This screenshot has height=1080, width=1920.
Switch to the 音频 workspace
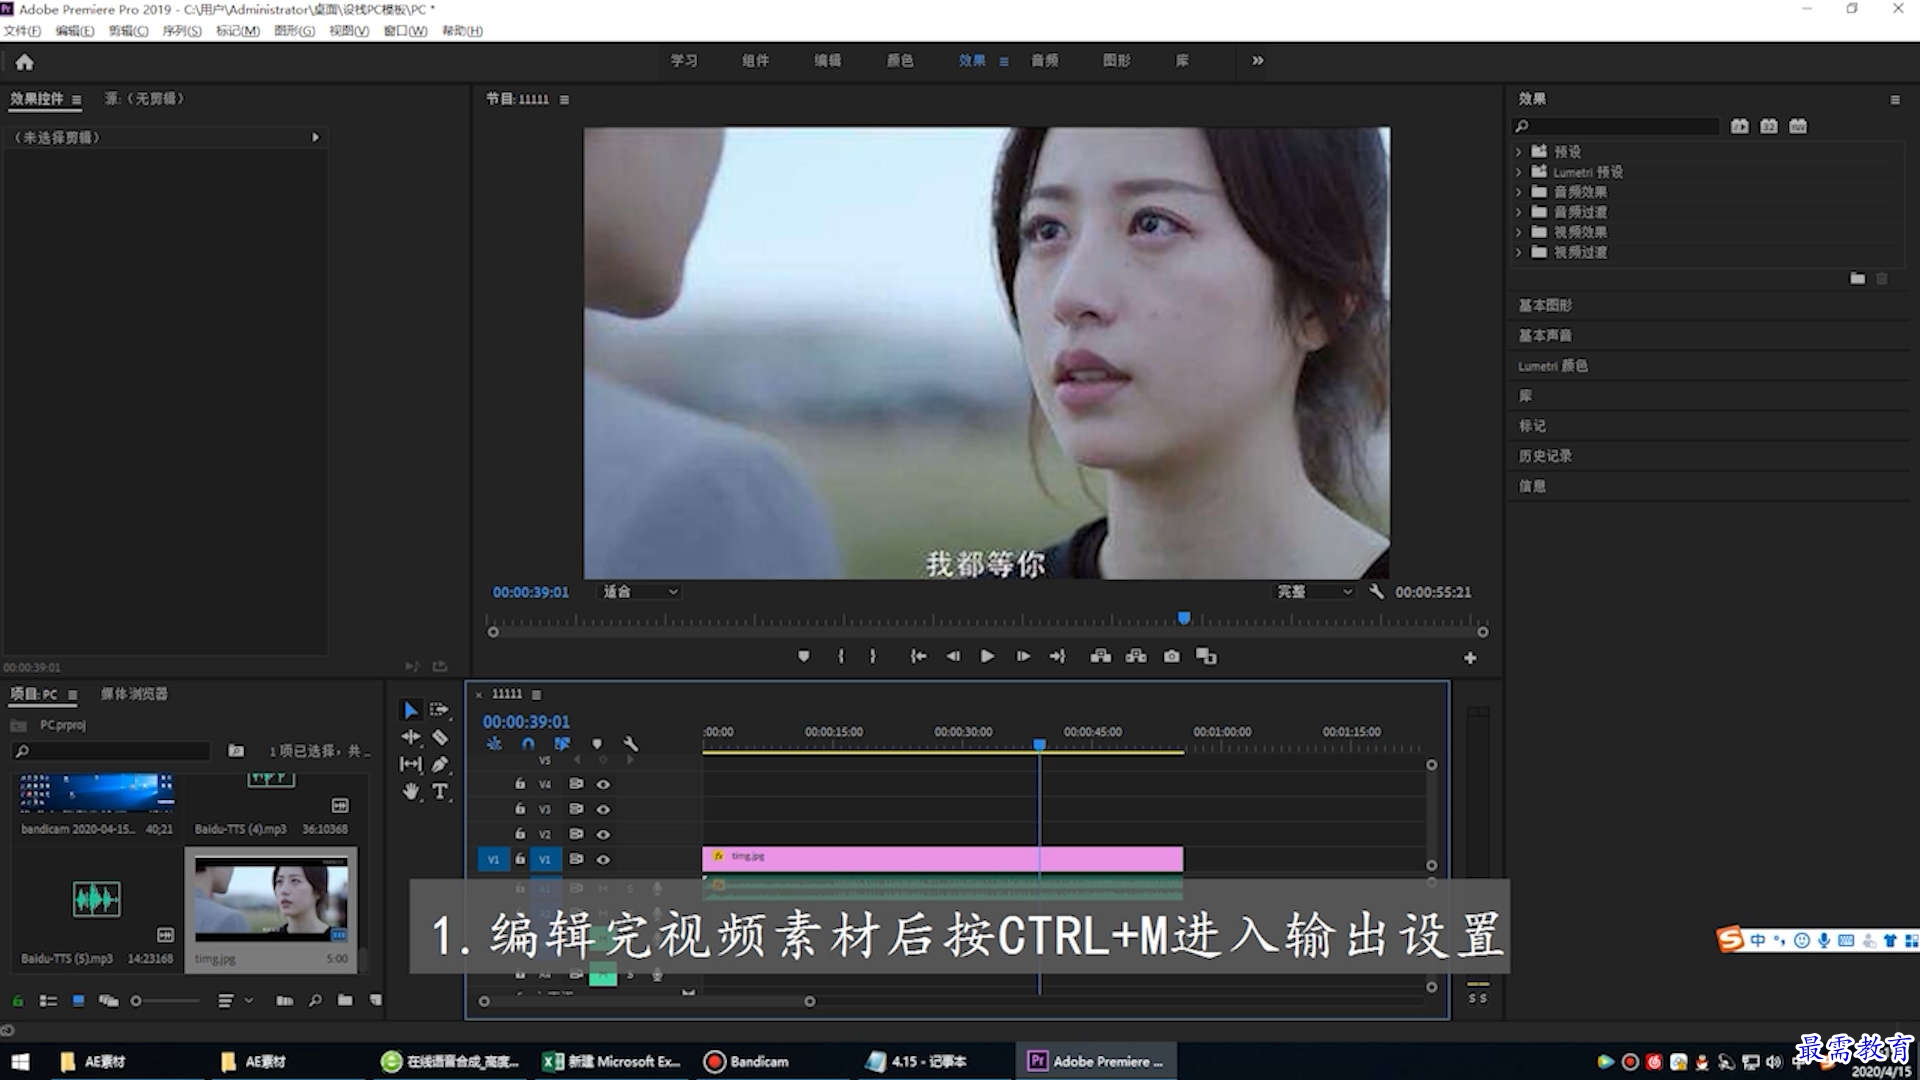tap(1045, 61)
